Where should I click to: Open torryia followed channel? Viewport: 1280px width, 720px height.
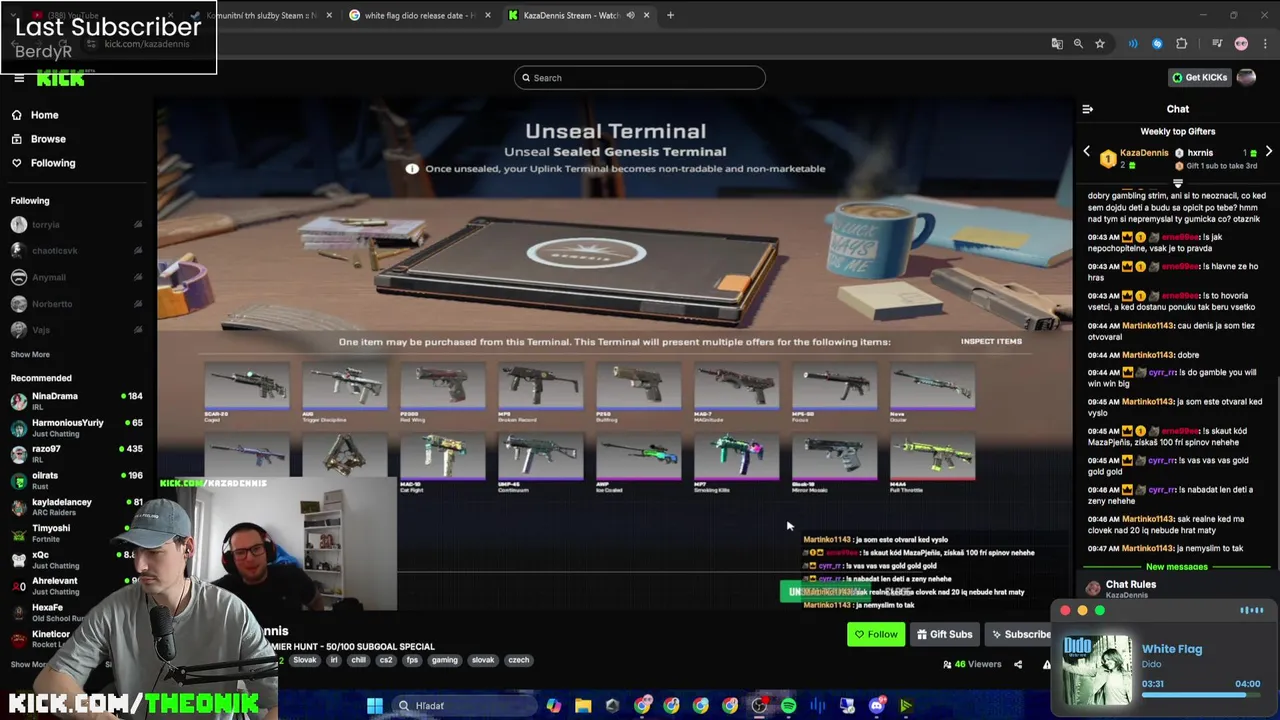pyautogui.click(x=76, y=225)
